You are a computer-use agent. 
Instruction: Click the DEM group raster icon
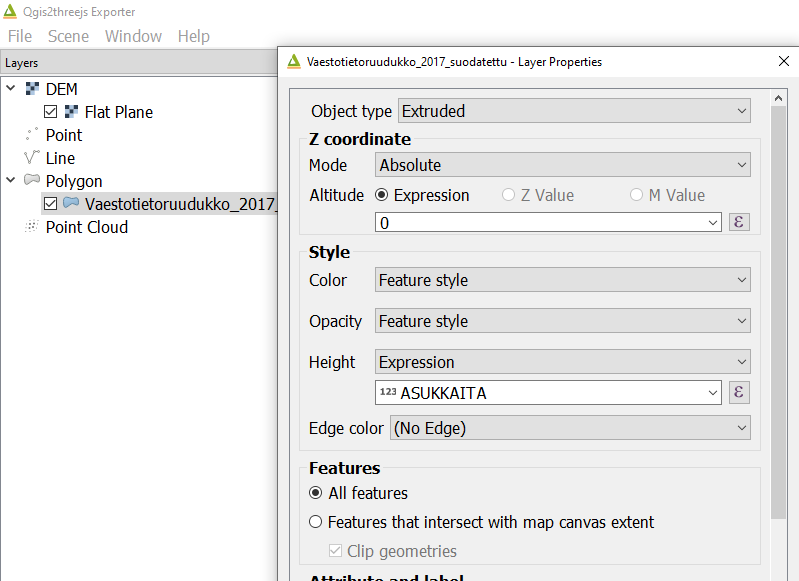click(x=32, y=90)
